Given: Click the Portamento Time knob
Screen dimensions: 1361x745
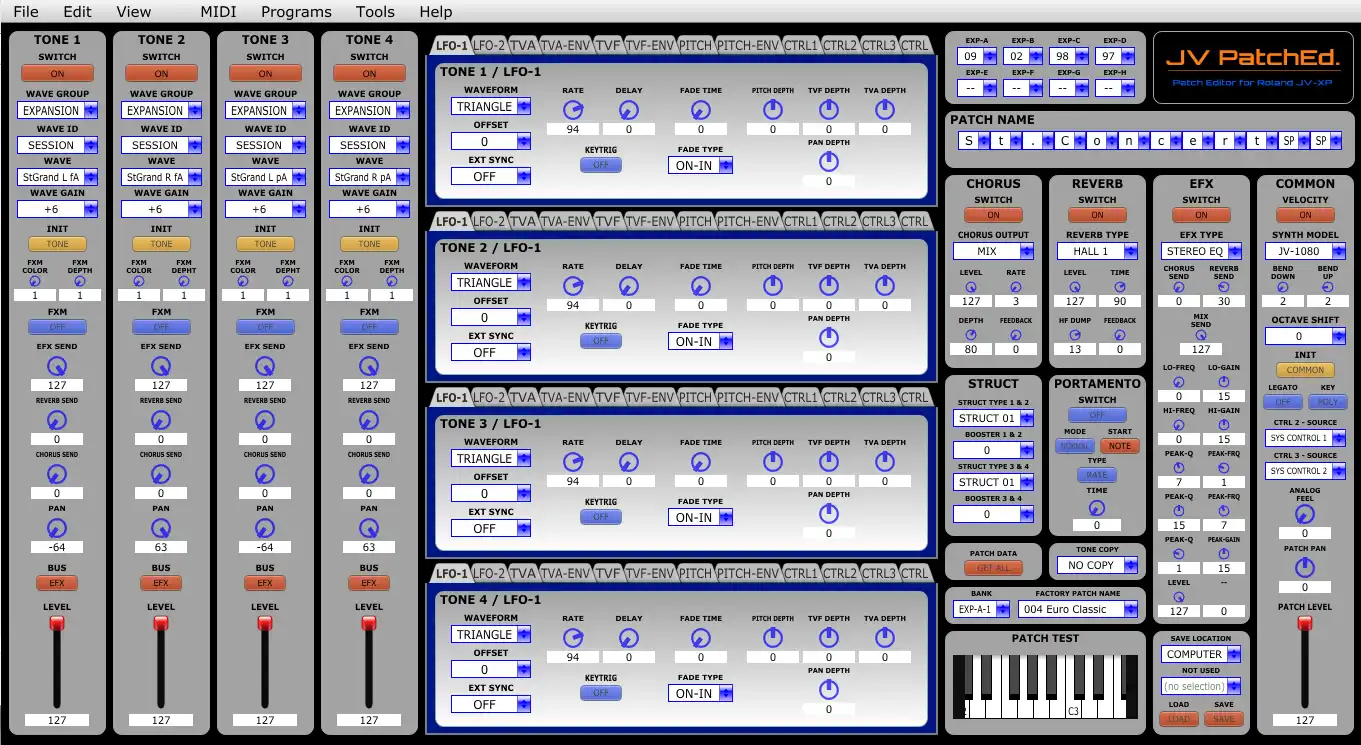Looking at the screenshot, I should (x=1097, y=508).
